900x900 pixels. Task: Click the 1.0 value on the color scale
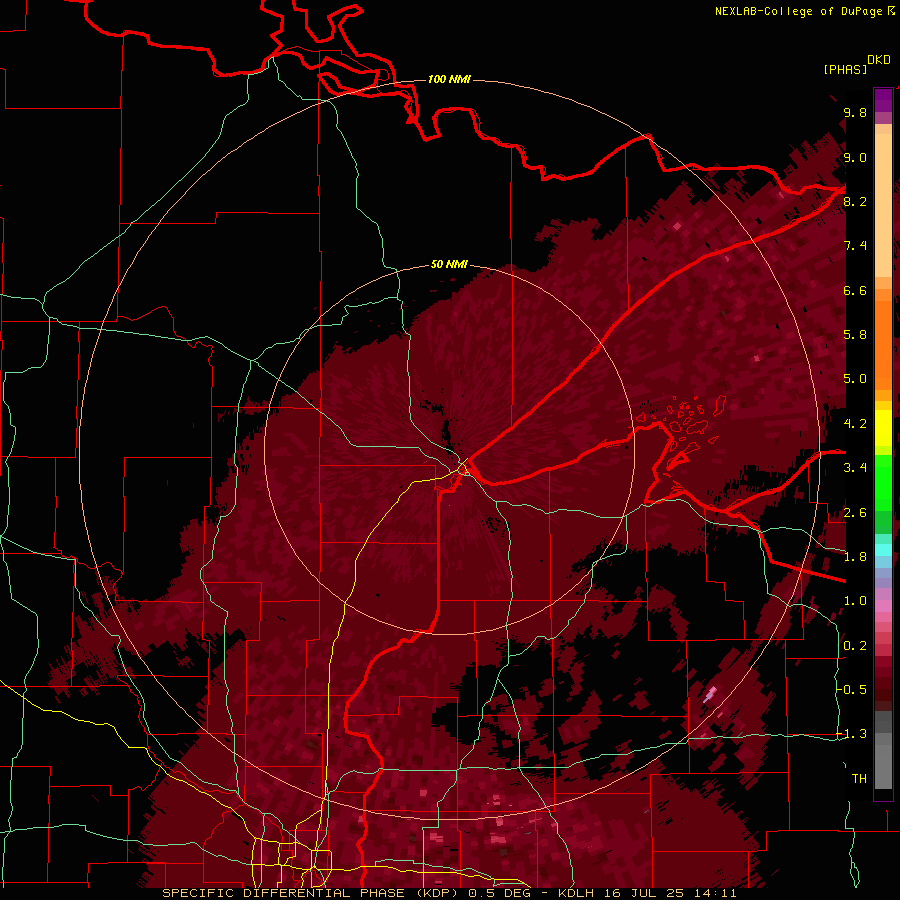855,601
